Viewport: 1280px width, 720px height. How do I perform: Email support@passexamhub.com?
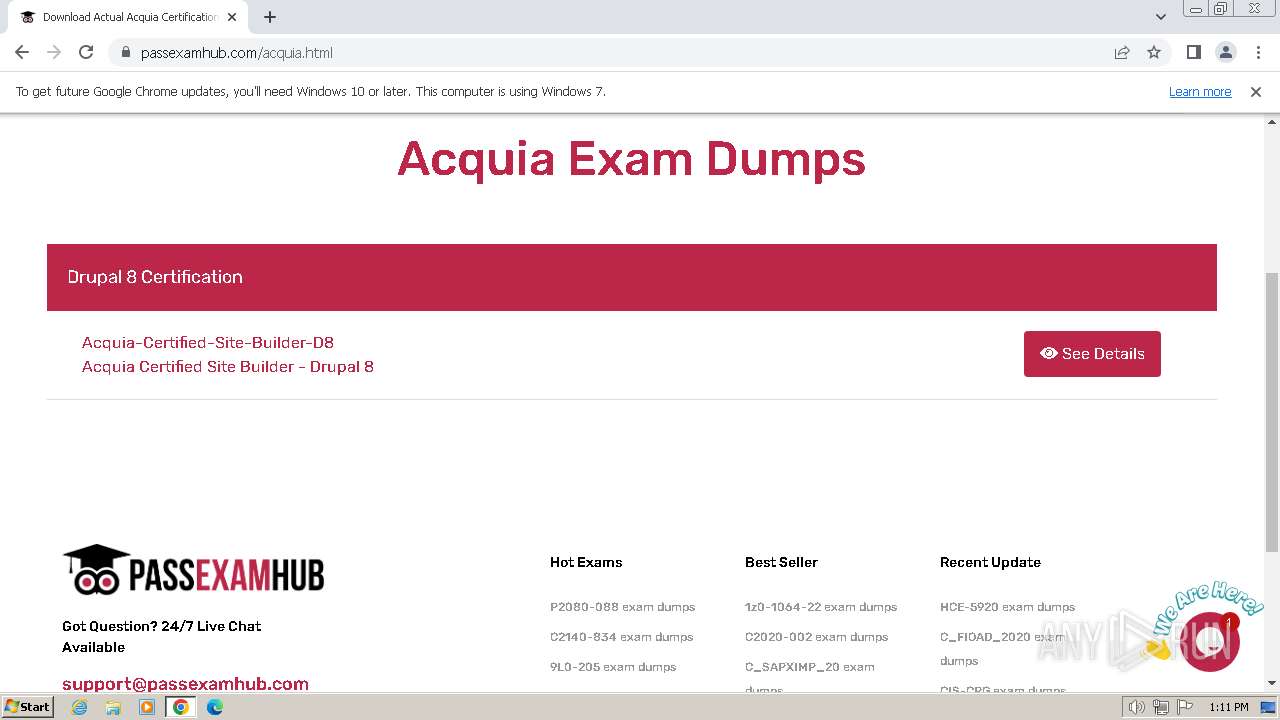coord(185,684)
